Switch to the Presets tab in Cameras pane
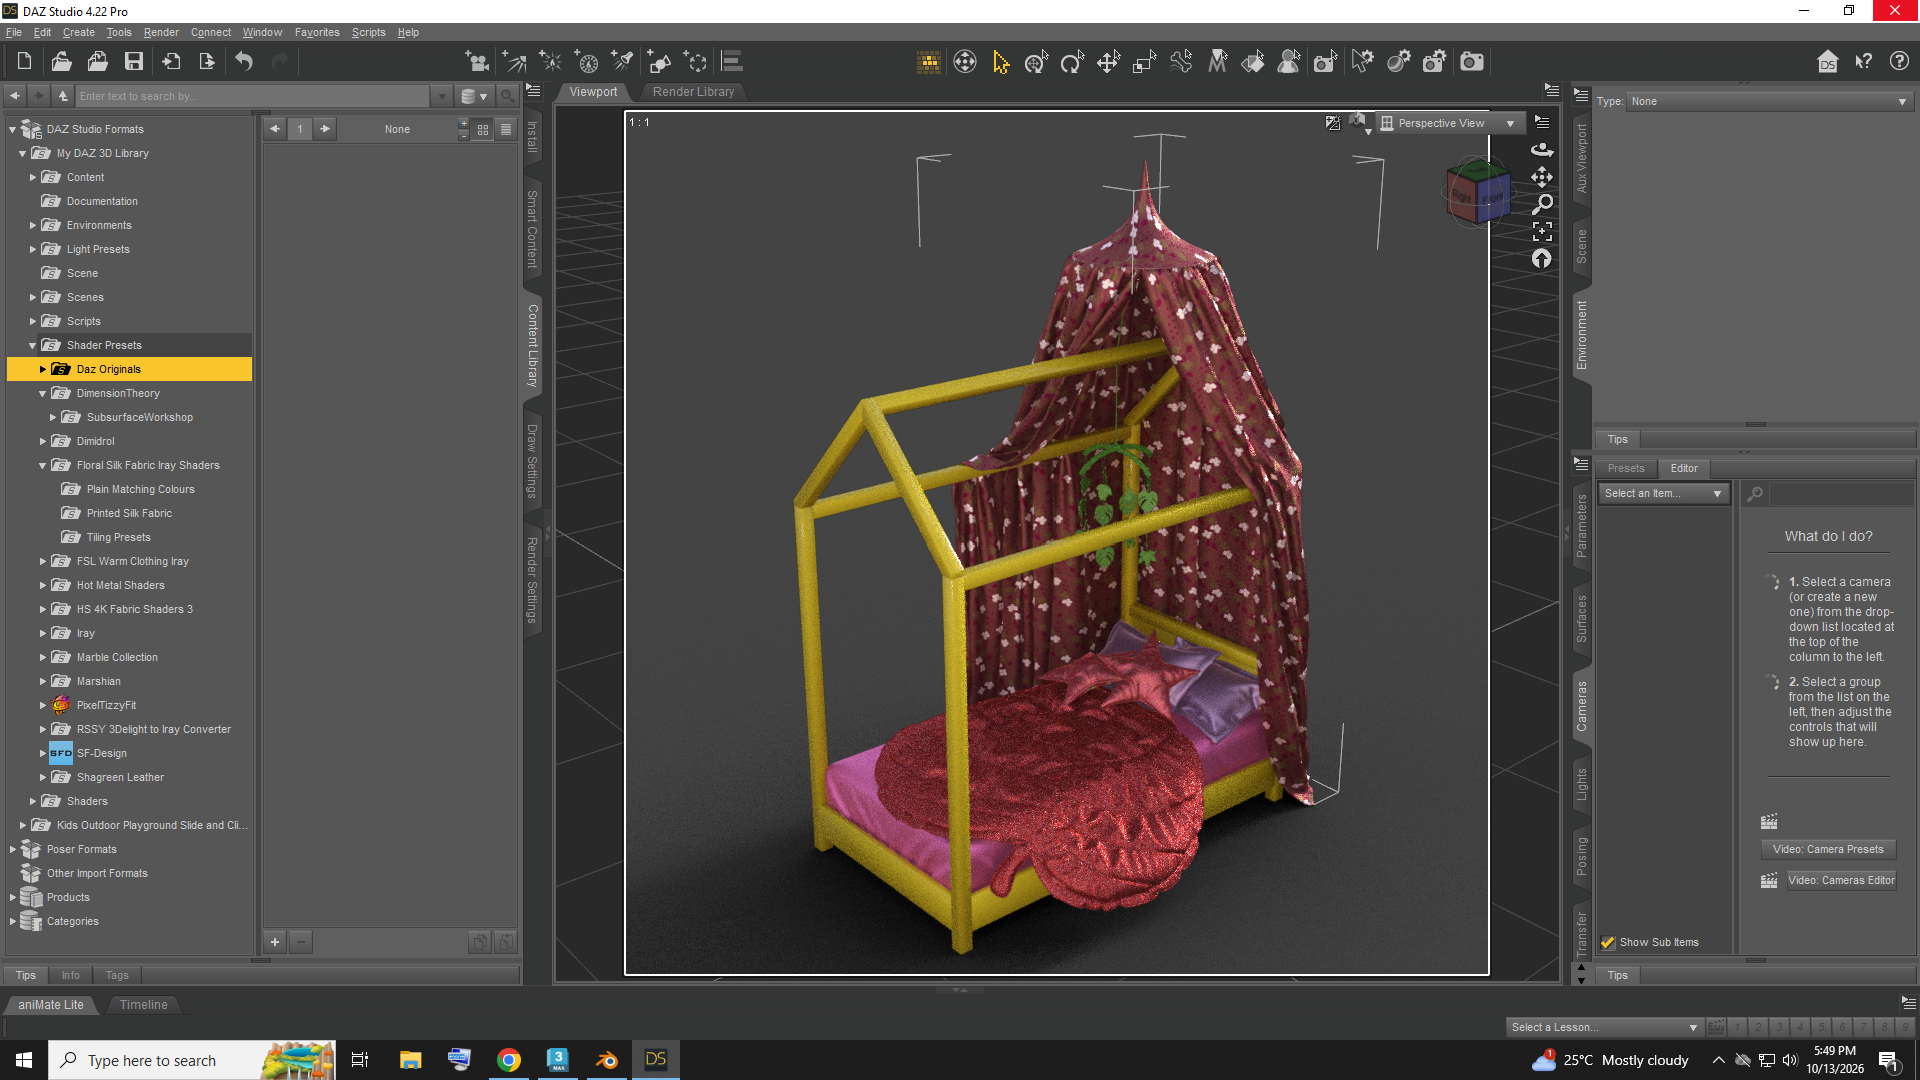Image resolution: width=1920 pixels, height=1080 pixels. (x=1626, y=469)
